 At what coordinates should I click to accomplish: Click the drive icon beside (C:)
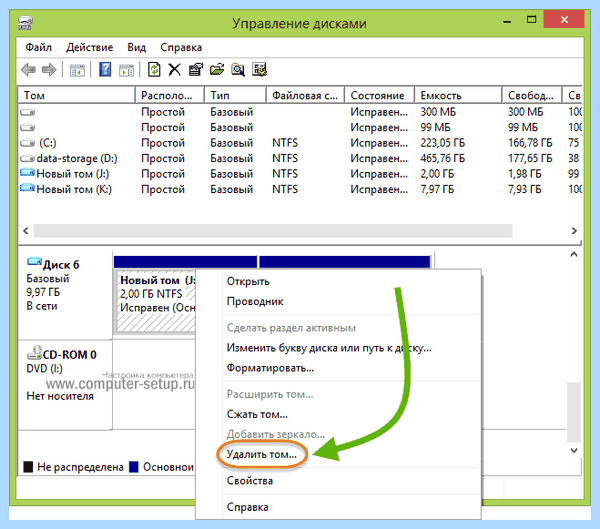27,143
